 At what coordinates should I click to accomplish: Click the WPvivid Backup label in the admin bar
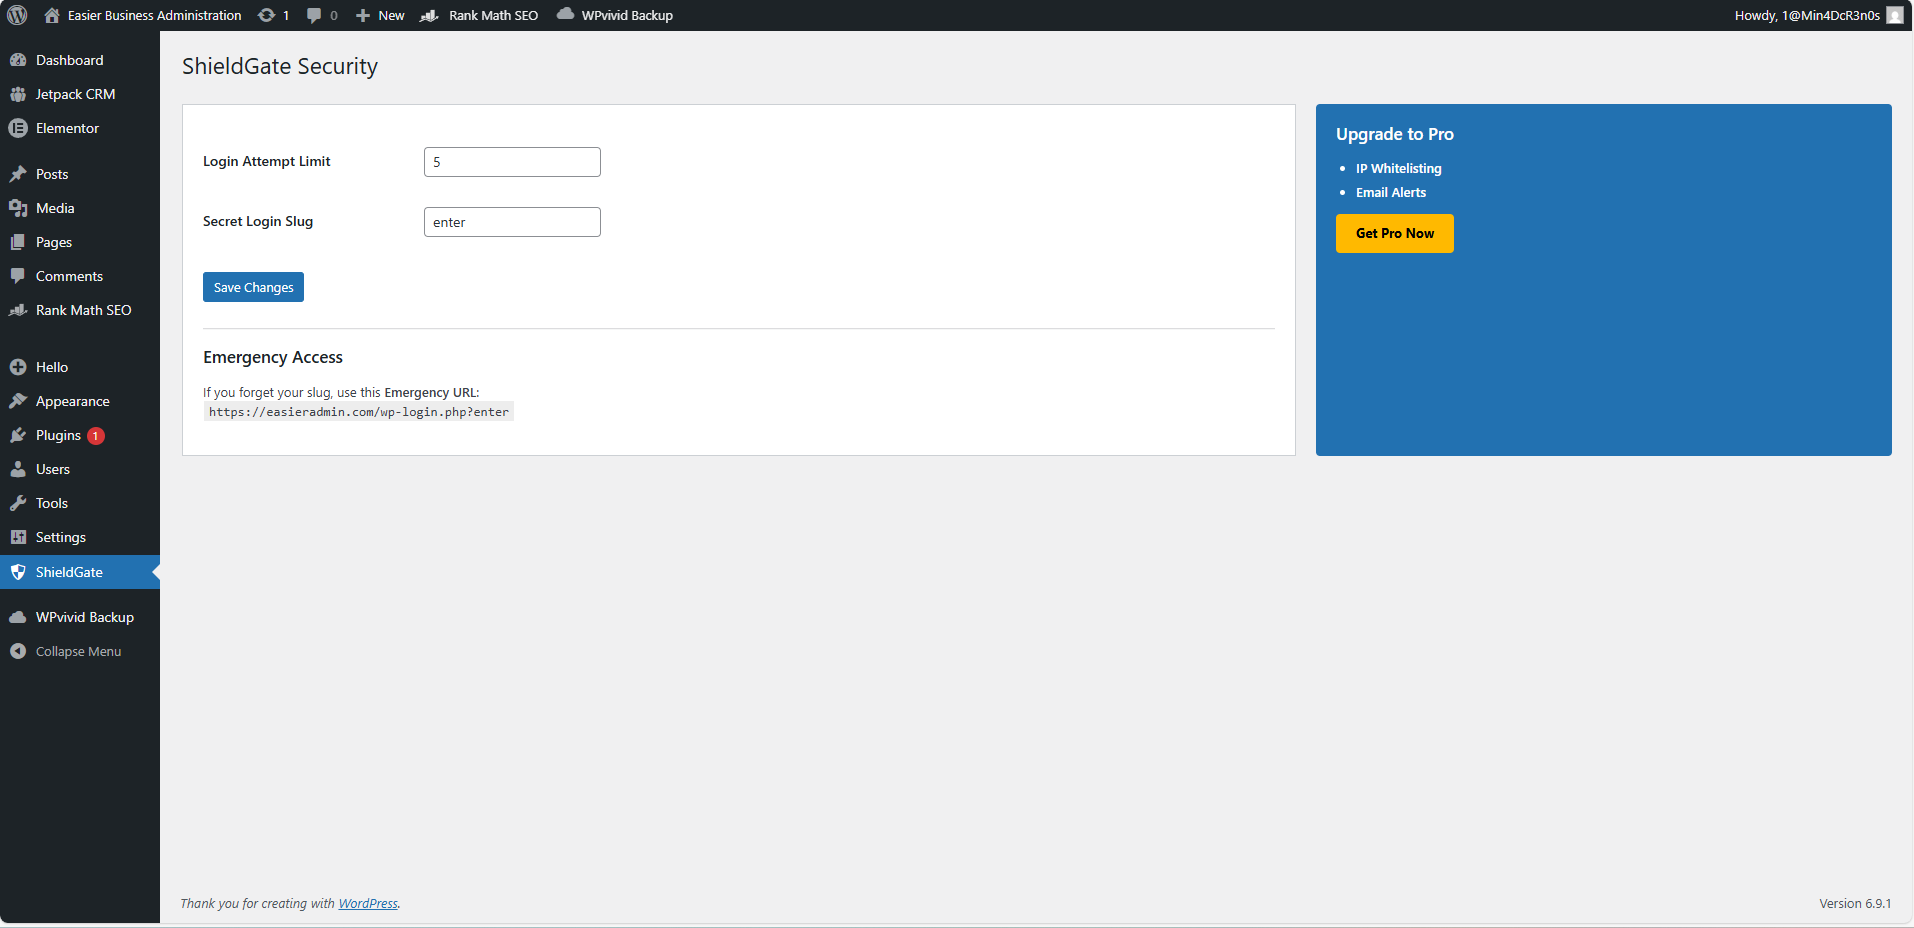click(x=627, y=15)
